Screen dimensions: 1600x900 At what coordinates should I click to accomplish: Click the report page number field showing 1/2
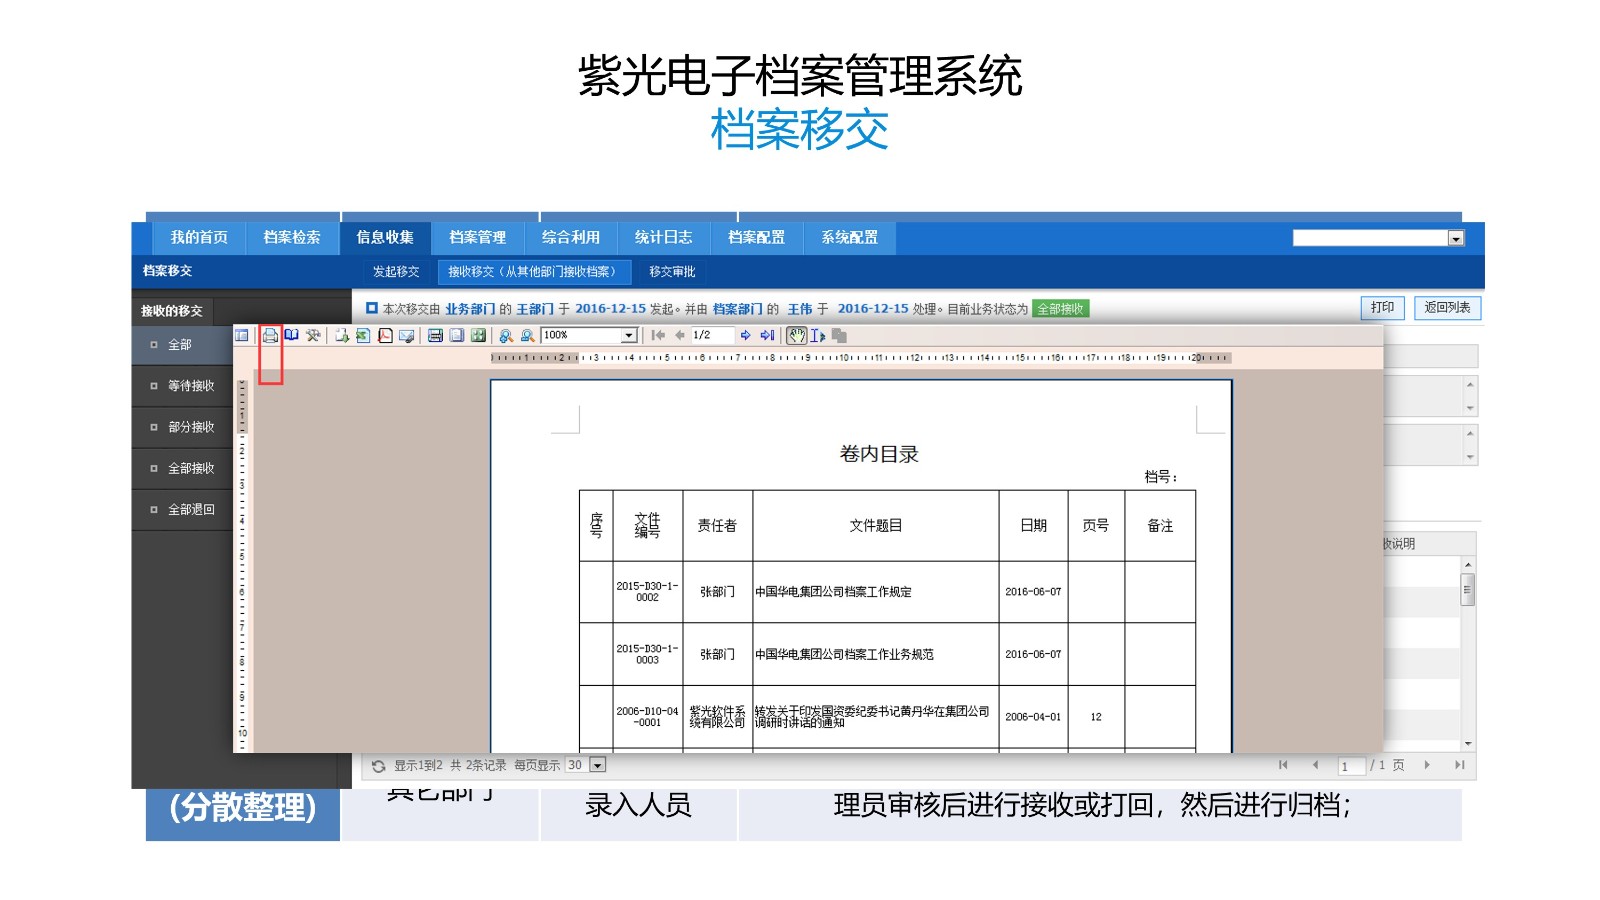(712, 336)
